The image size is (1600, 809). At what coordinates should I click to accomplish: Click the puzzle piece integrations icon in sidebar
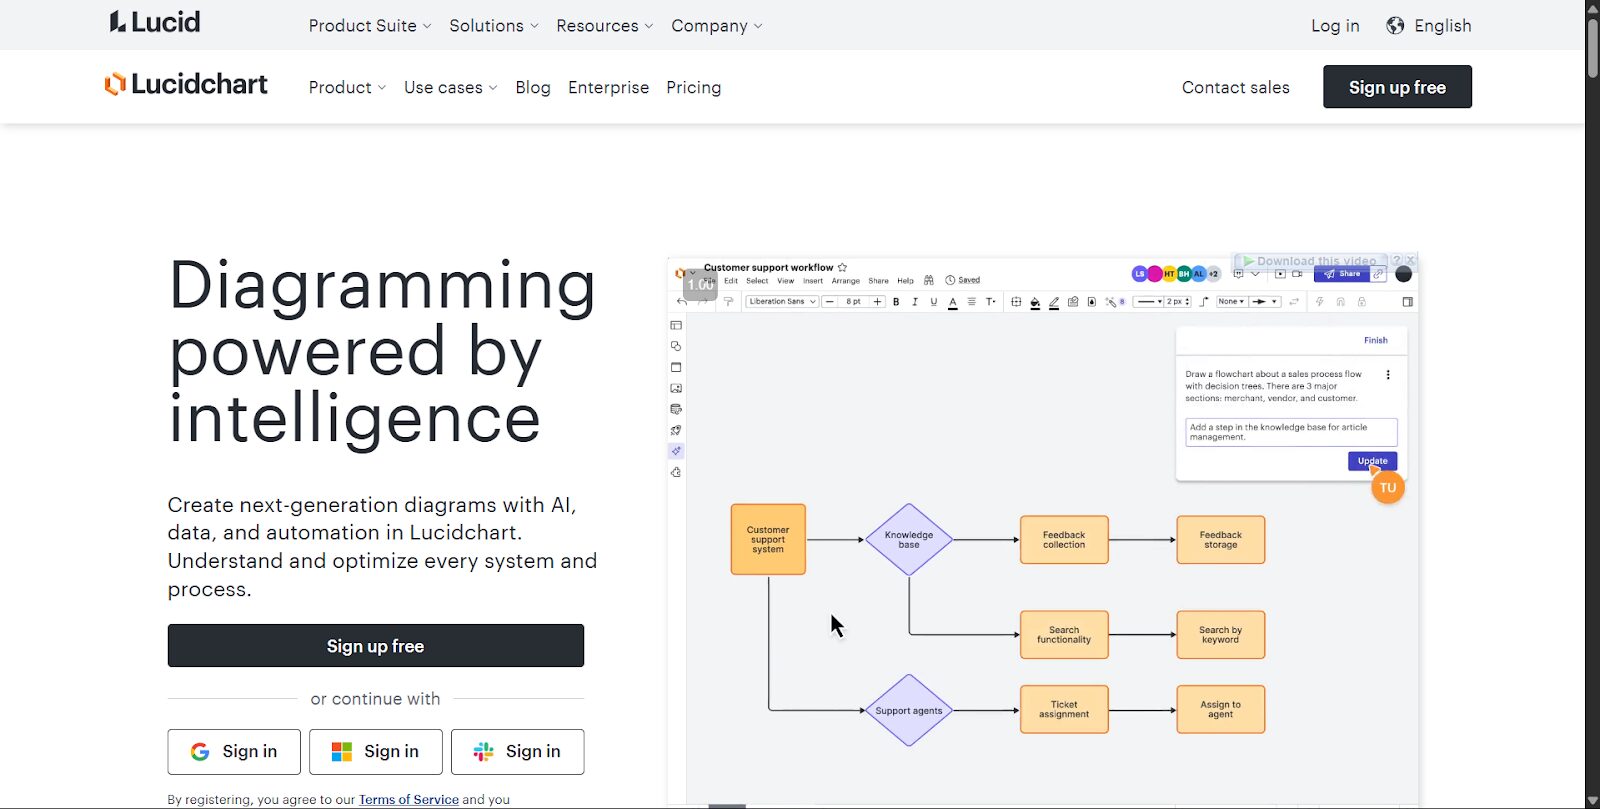tap(676, 472)
